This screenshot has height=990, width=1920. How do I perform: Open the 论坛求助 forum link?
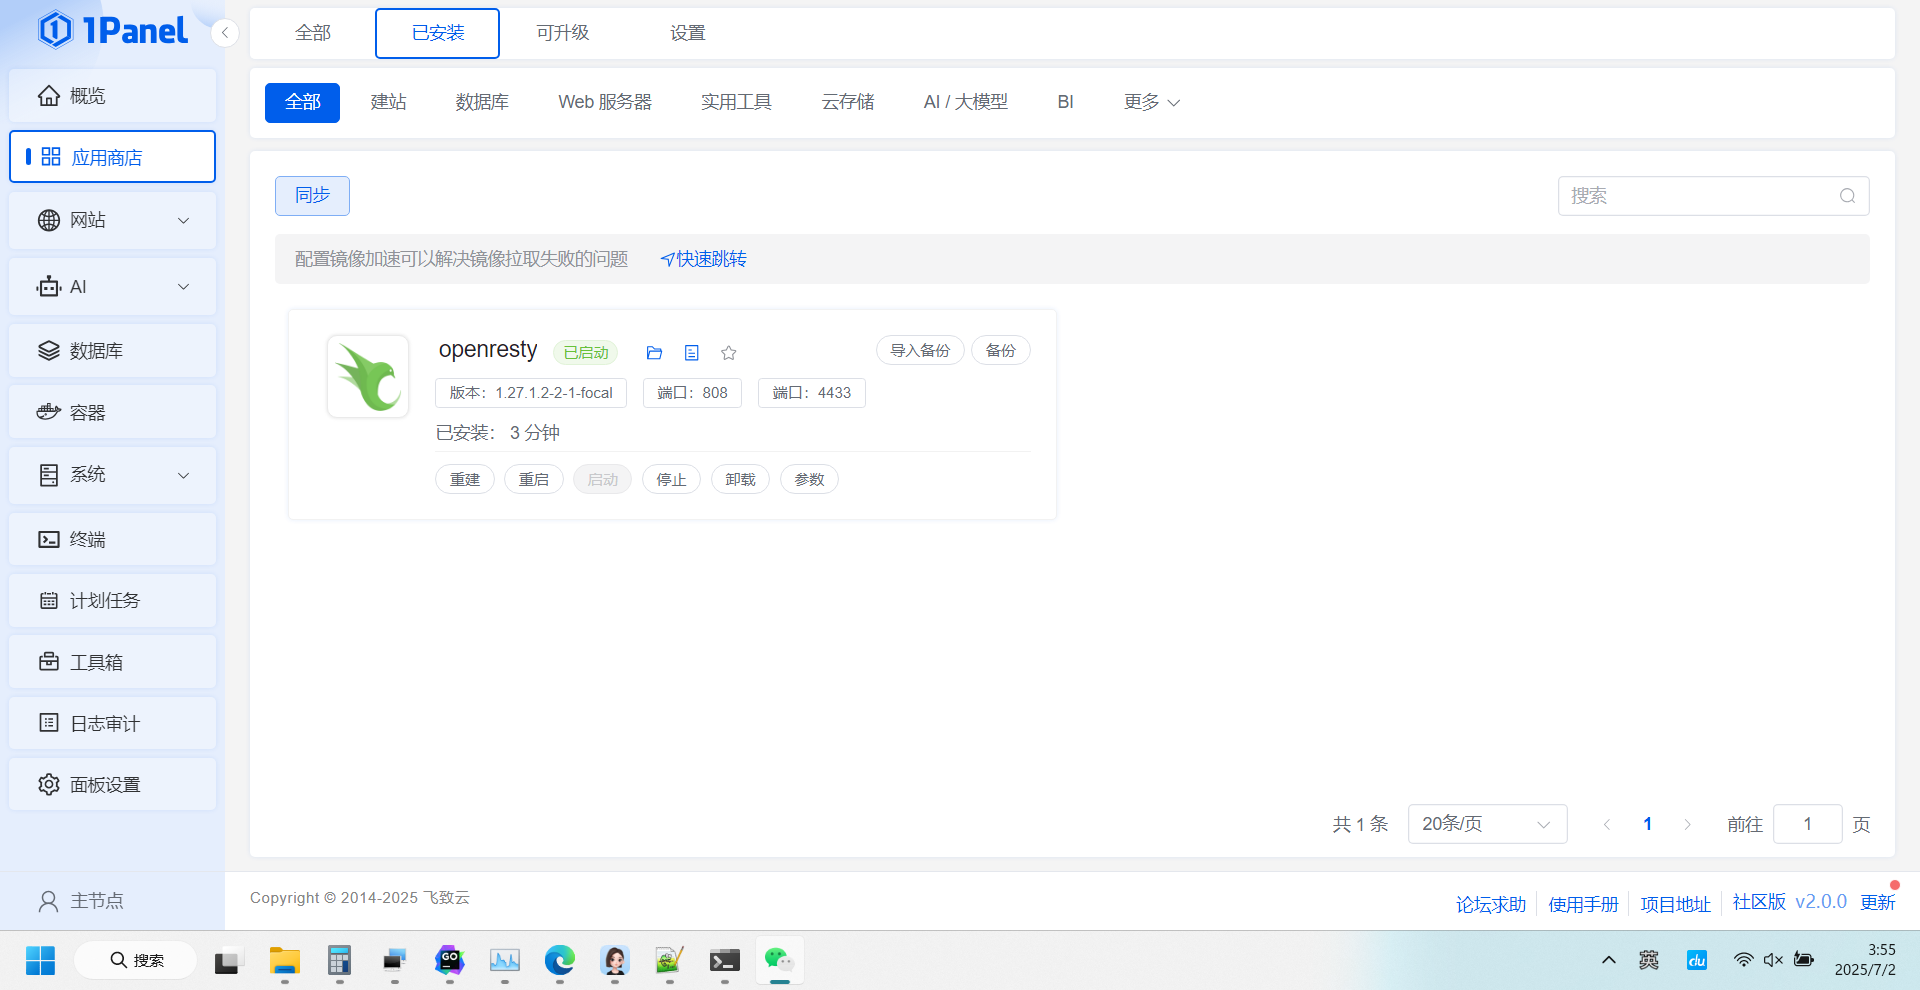coord(1491,904)
